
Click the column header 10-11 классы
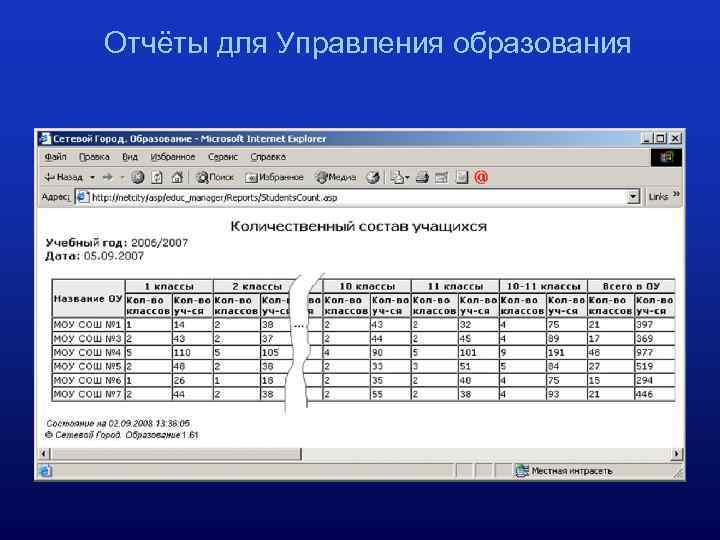[x=543, y=287]
